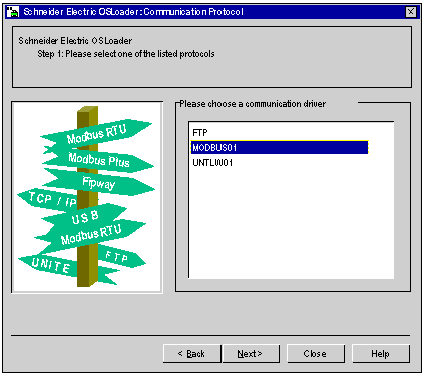Open Help for this dialog
The height and width of the screenshot is (376, 440).
click(381, 353)
